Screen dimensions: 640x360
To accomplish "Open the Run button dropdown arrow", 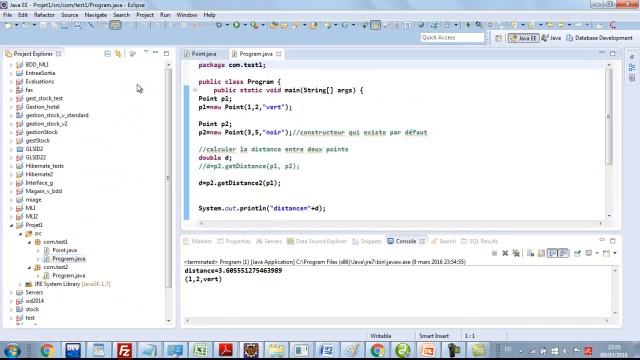I will pos(244,25).
